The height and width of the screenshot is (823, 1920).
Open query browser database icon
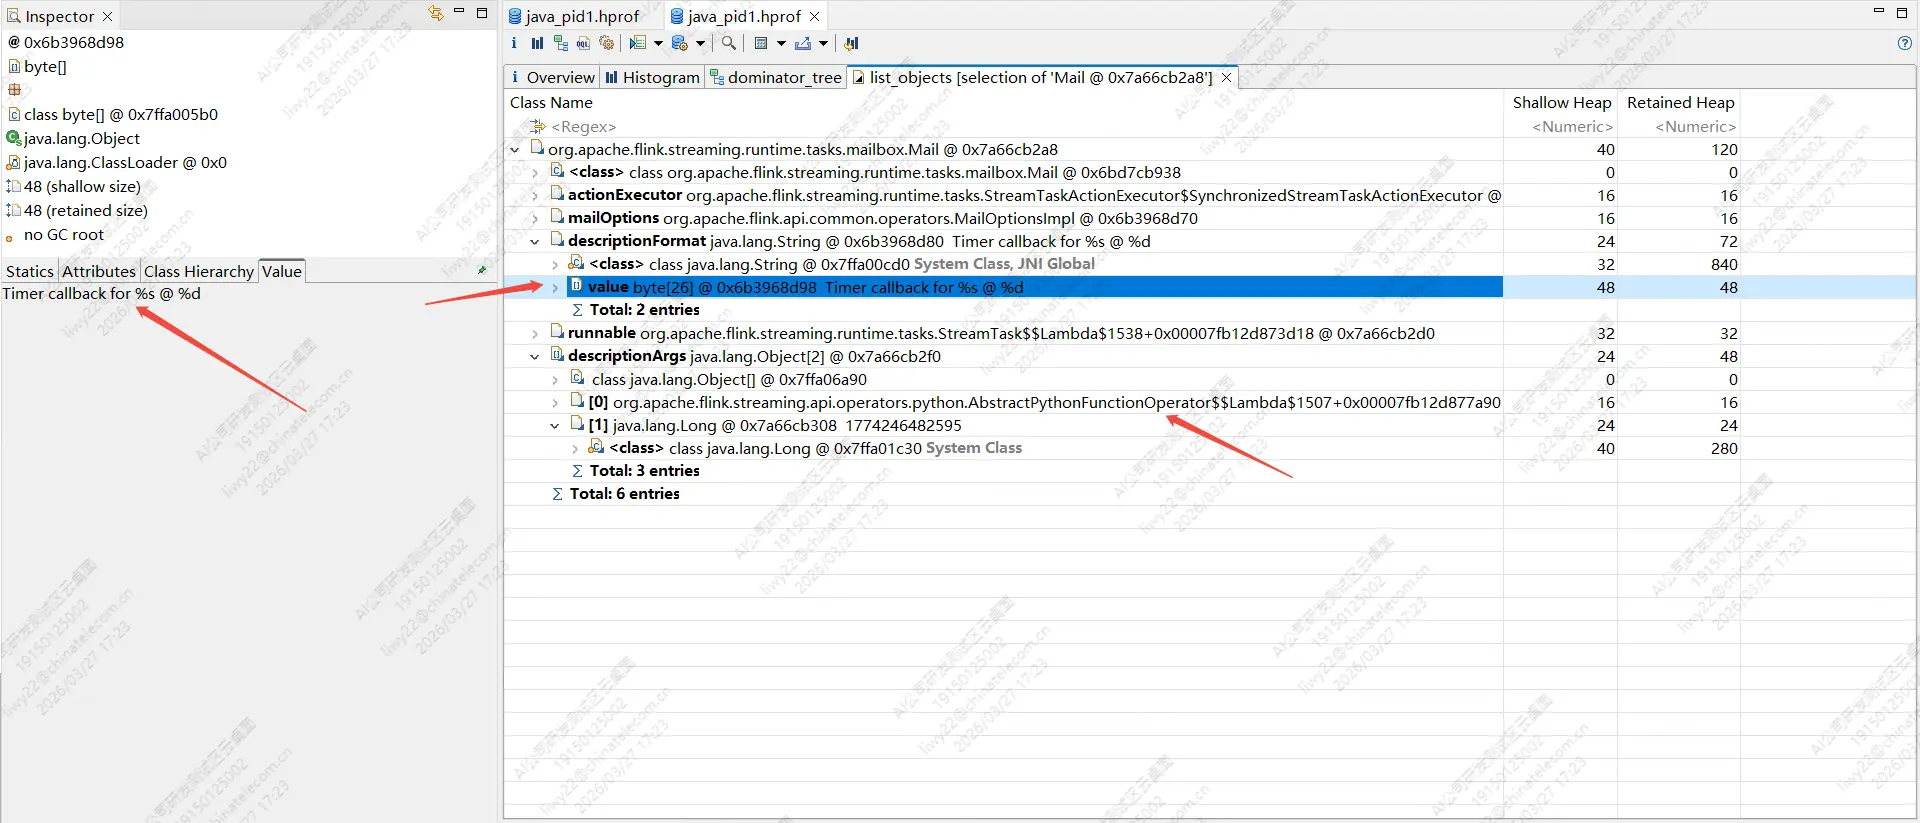coord(680,43)
